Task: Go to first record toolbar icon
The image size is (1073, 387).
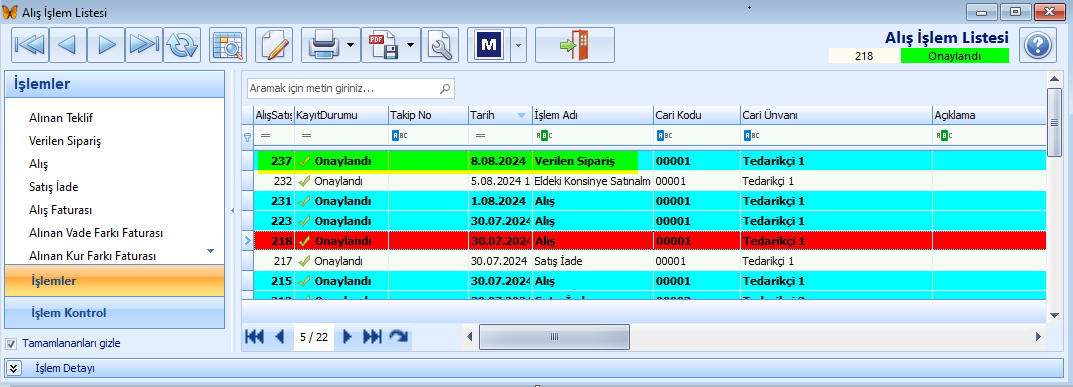Action: 29,45
